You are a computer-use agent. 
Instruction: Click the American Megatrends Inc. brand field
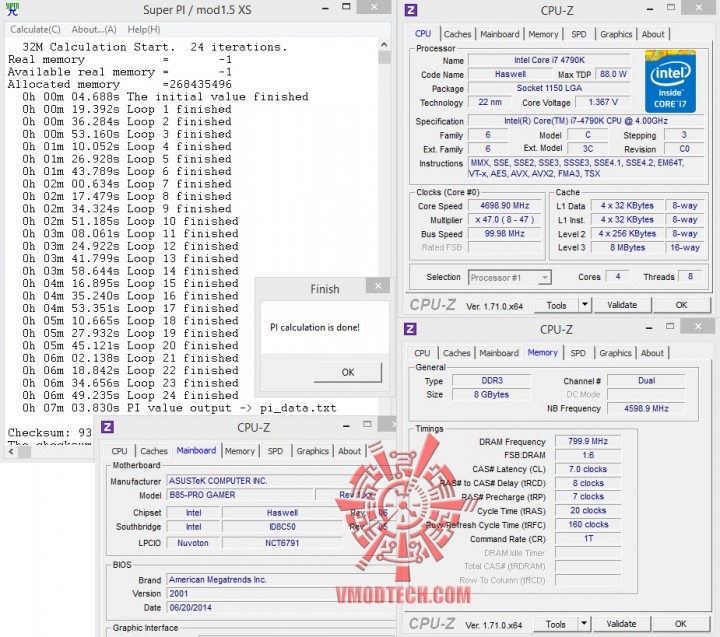[280, 580]
